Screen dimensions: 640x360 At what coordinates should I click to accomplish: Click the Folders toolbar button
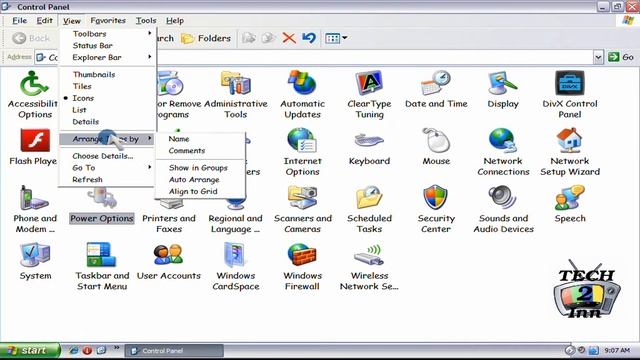pyautogui.click(x=206, y=38)
